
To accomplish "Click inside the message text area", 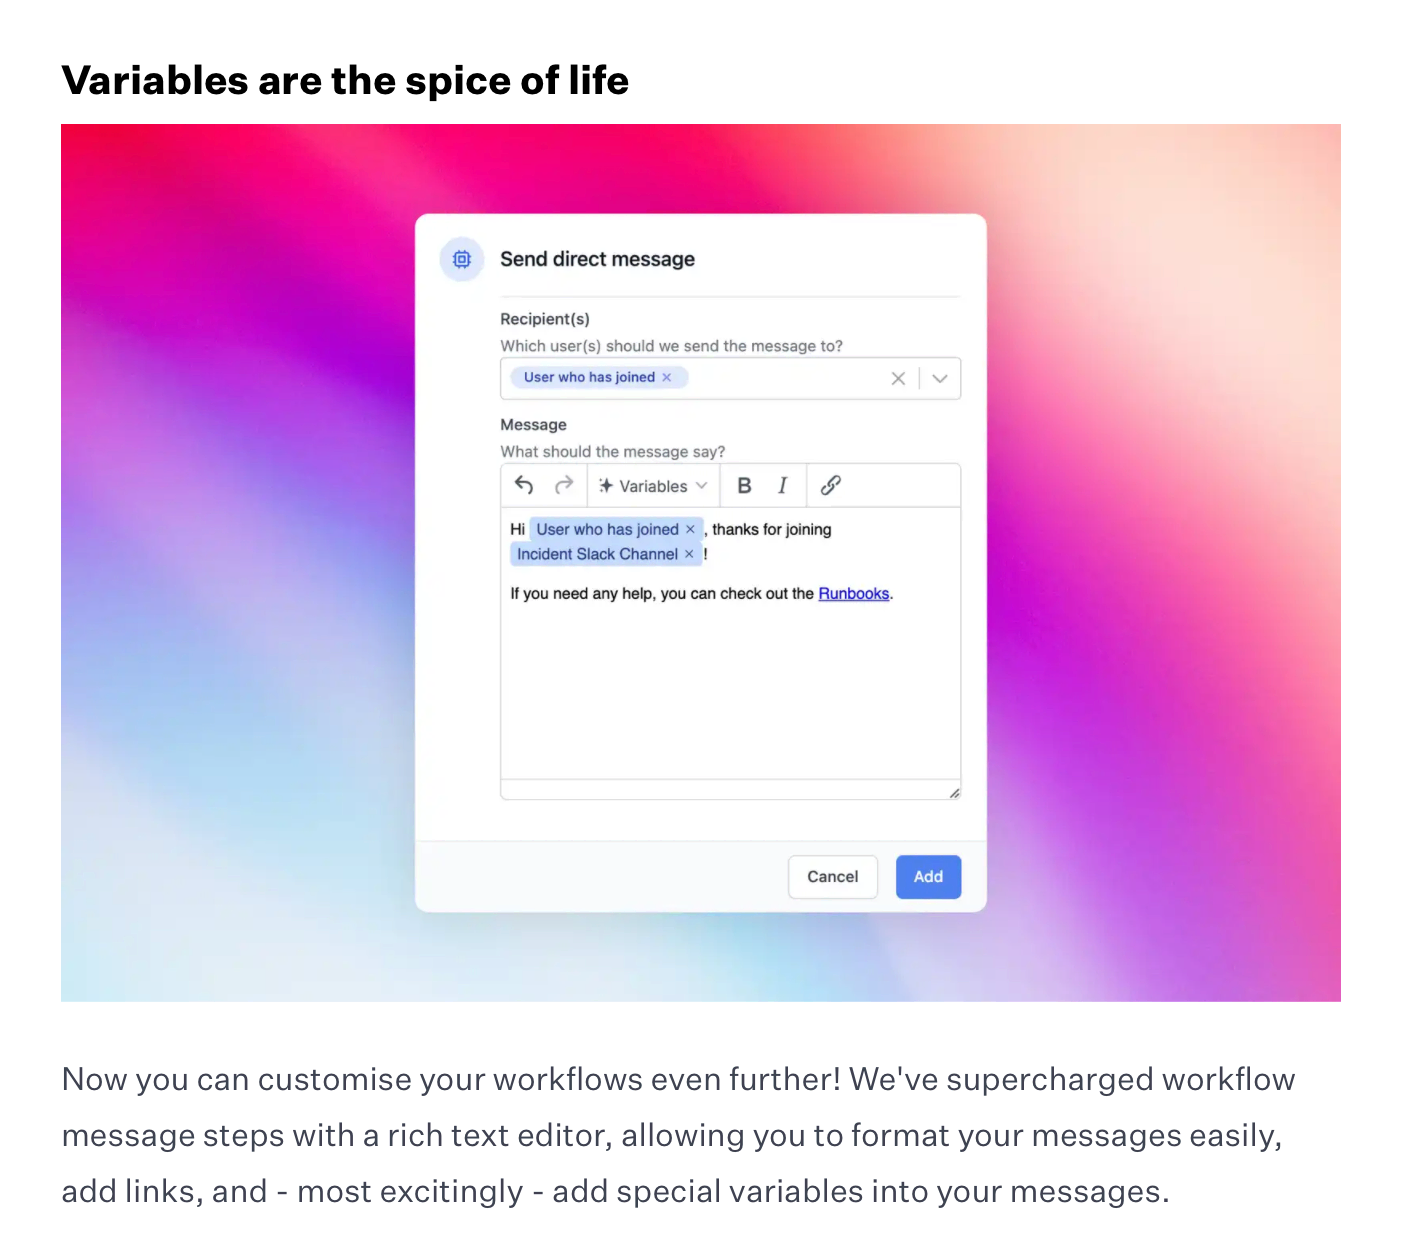I will click(x=730, y=690).
